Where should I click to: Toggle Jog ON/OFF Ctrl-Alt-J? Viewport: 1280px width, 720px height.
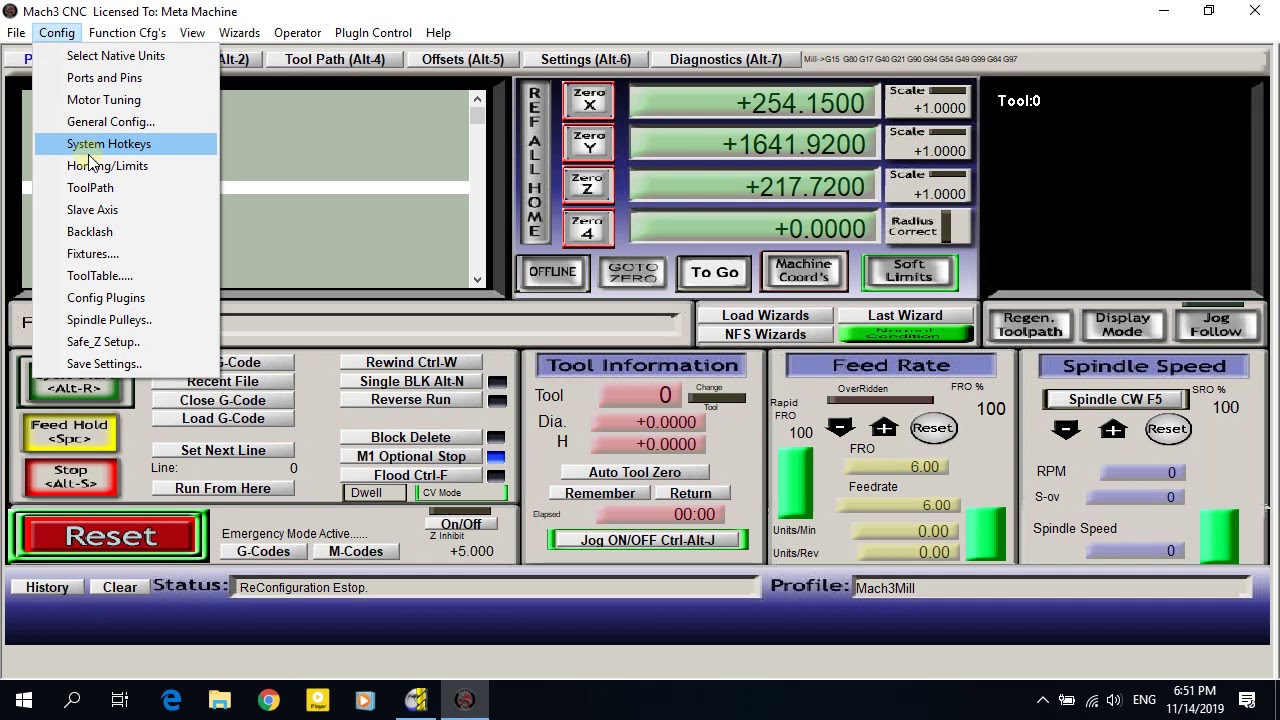[x=647, y=540]
